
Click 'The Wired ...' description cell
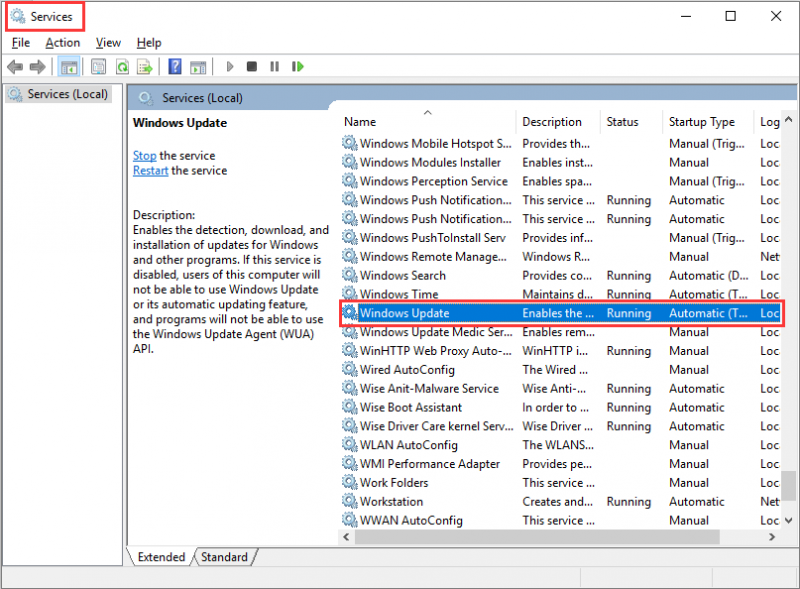coord(555,370)
